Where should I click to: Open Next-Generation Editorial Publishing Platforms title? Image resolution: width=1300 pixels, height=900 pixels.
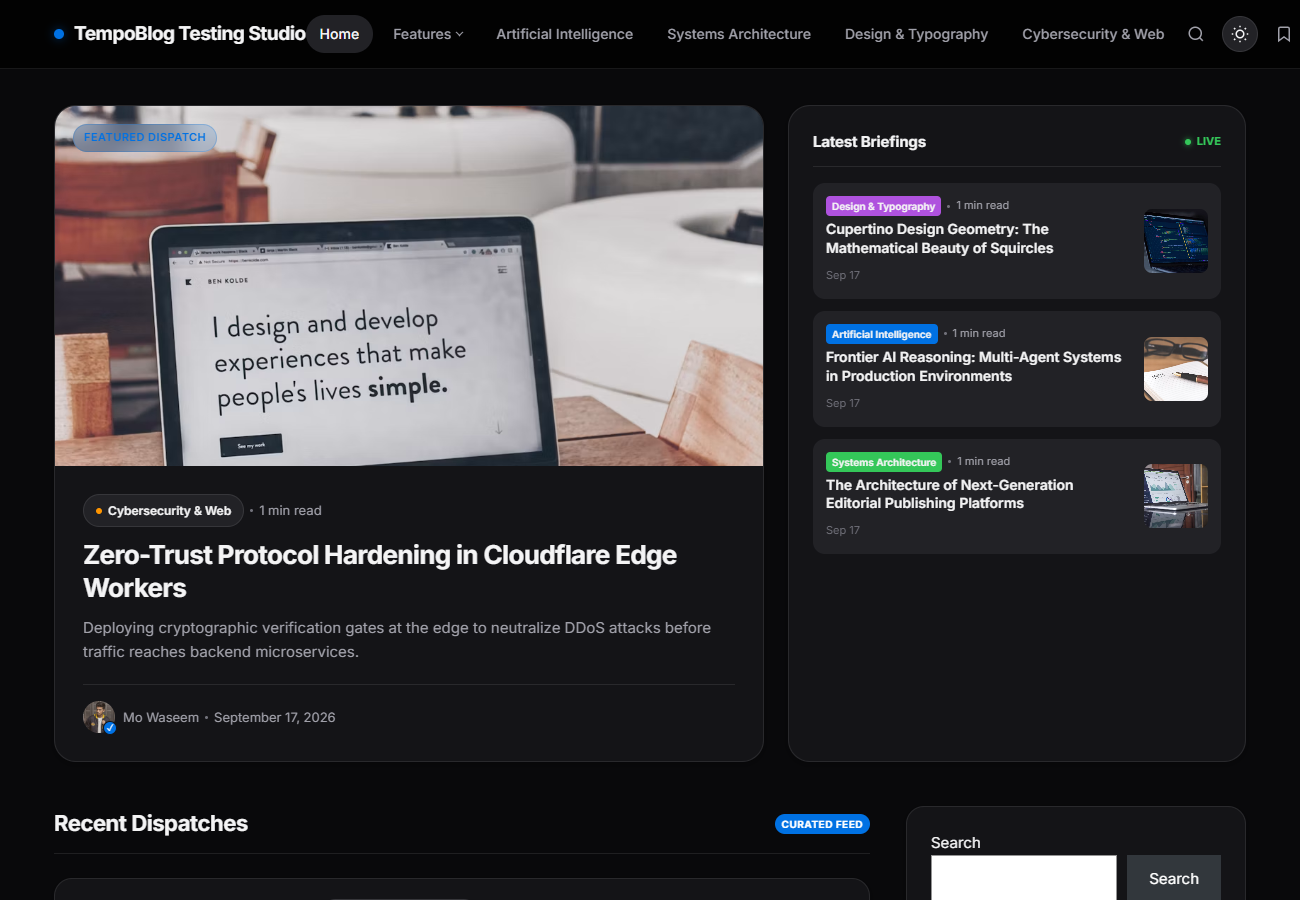coord(949,494)
